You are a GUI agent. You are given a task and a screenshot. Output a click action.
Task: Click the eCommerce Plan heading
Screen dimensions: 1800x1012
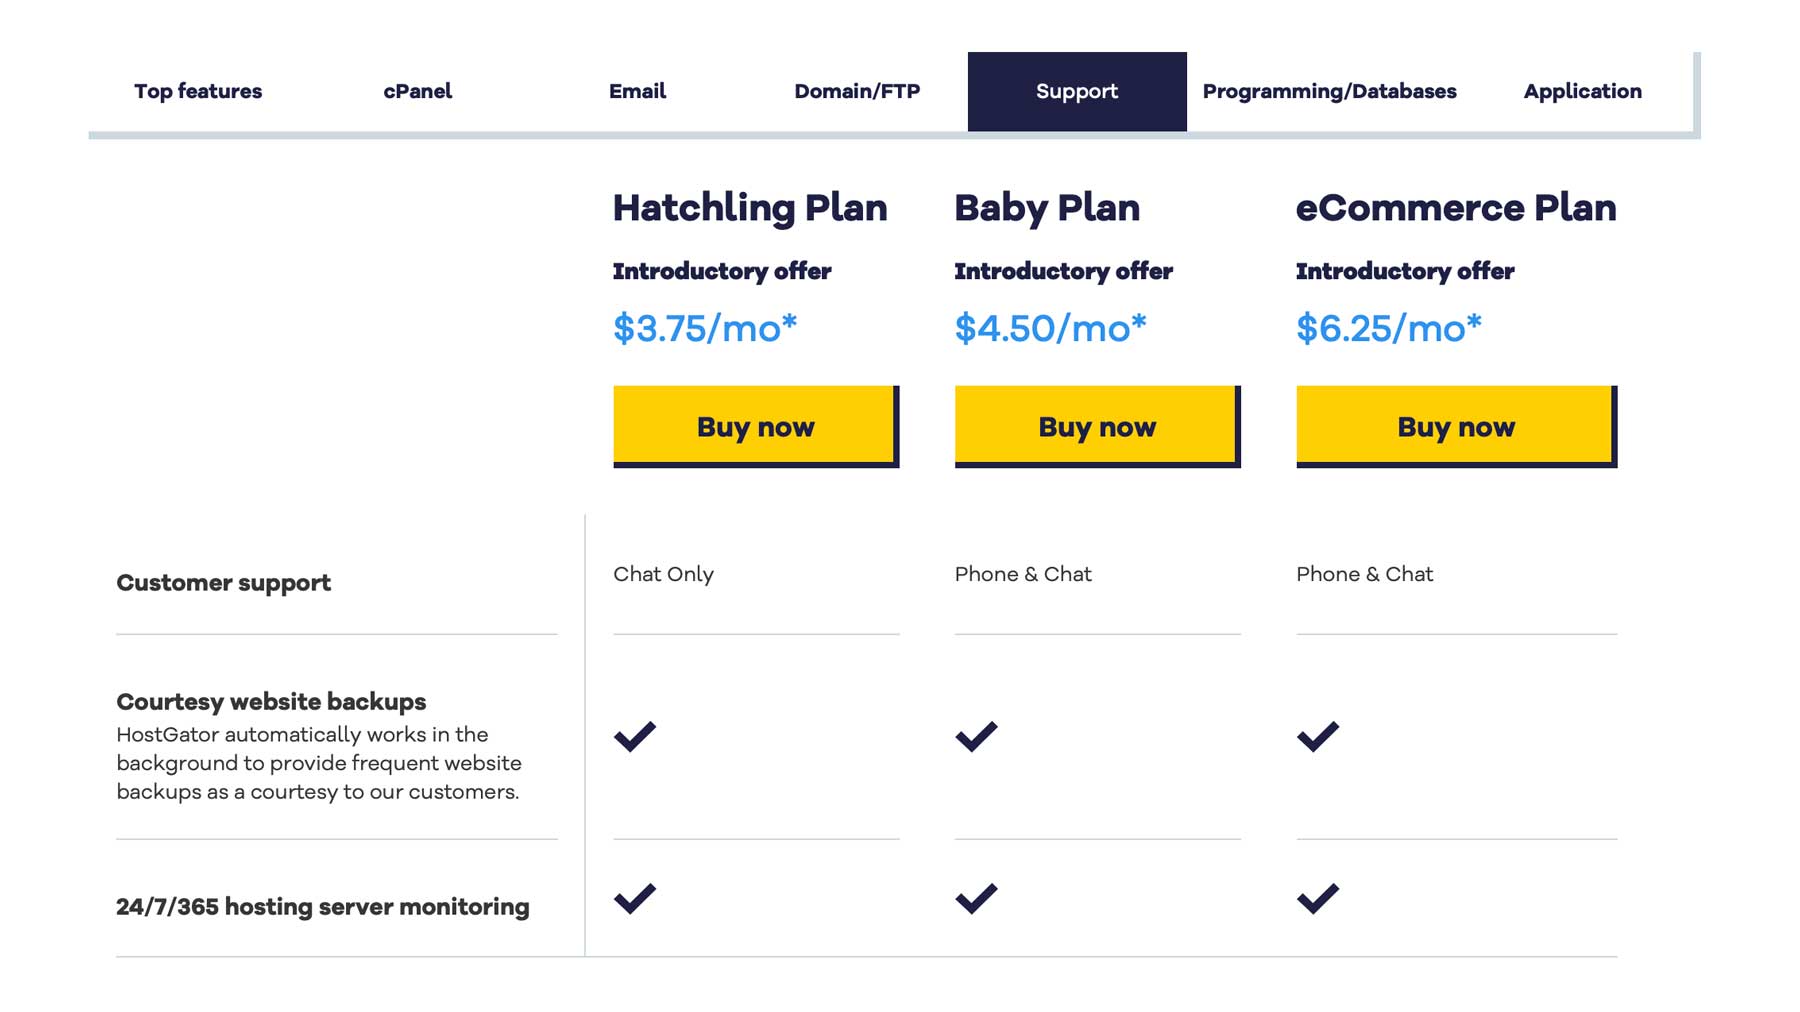click(x=1456, y=208)
